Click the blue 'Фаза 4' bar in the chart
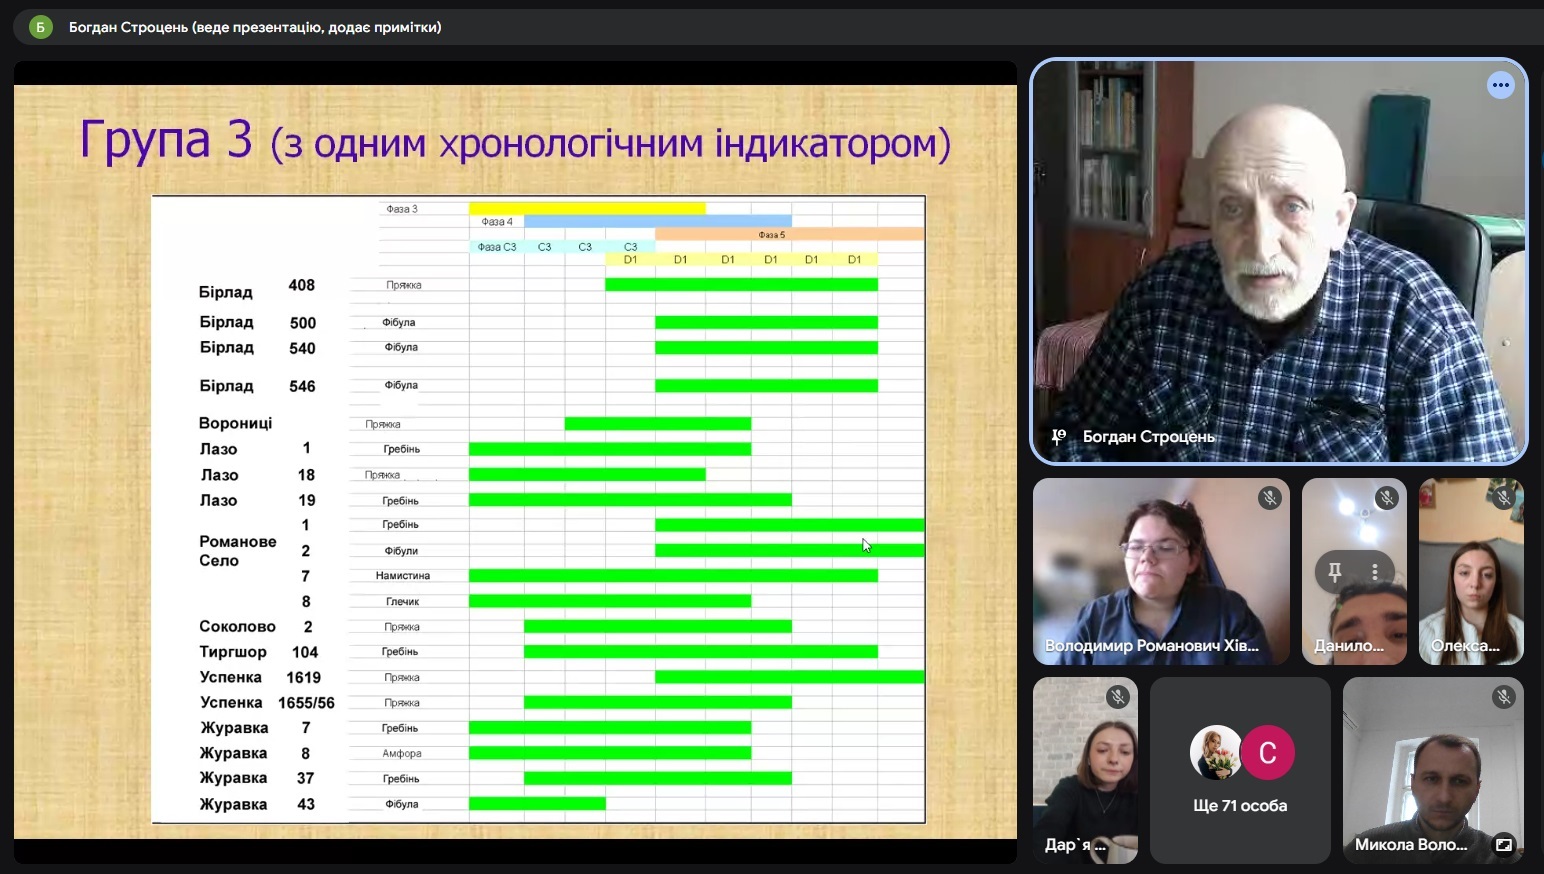 point(658,221)
